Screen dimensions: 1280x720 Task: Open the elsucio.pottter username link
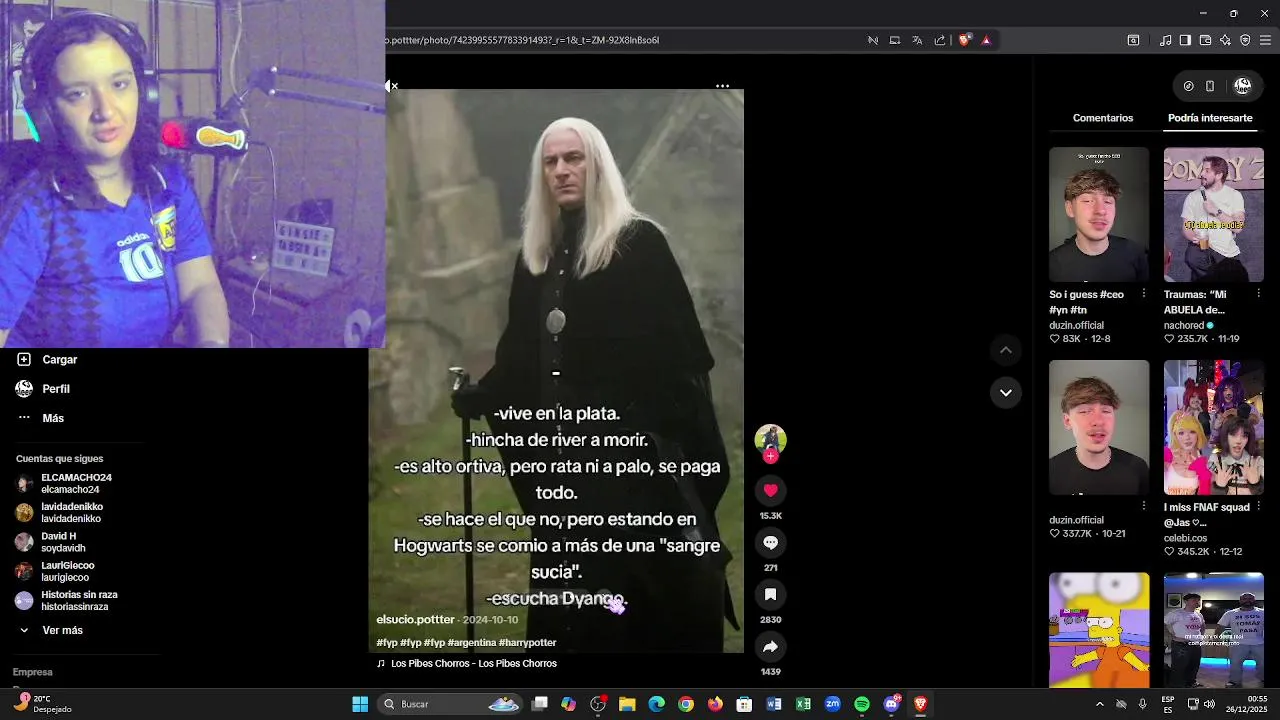[x=415, y=619]
